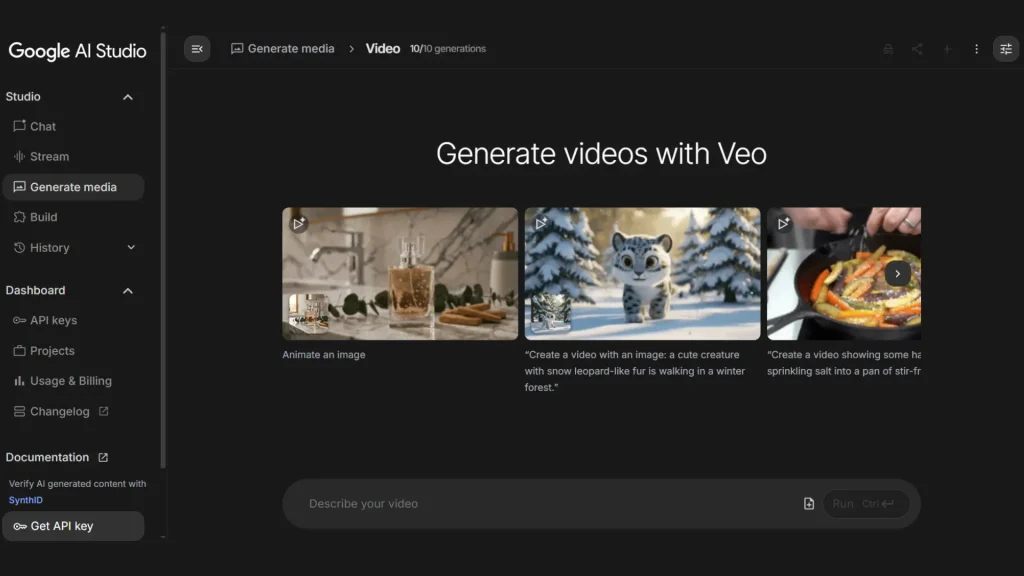Click the next arrow on video carousel
The height and width of the screenshot is (576, 1024).
[897, 273]
